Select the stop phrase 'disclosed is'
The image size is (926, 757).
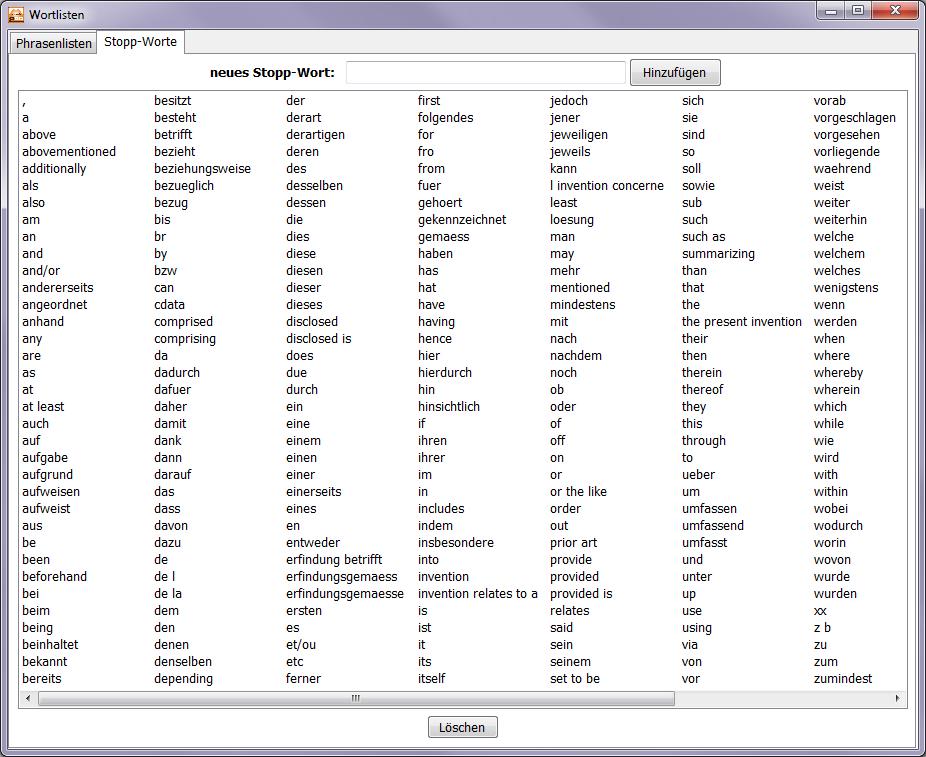[x=319, y=339]
